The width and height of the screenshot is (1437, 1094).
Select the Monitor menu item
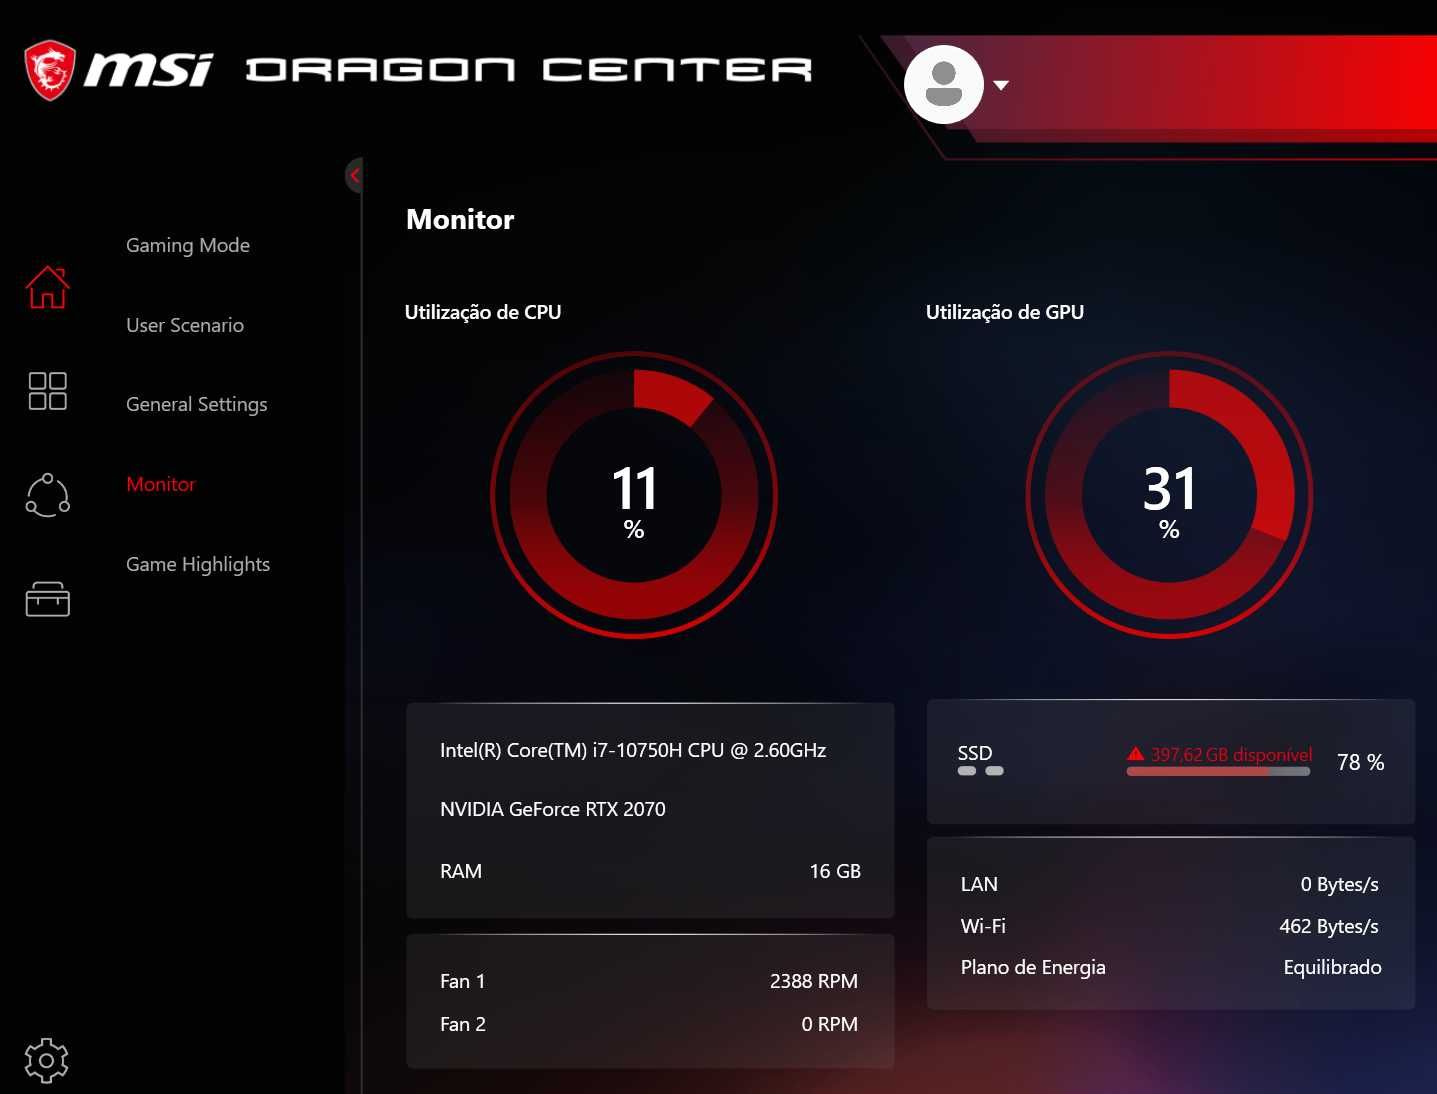[161, 484]
